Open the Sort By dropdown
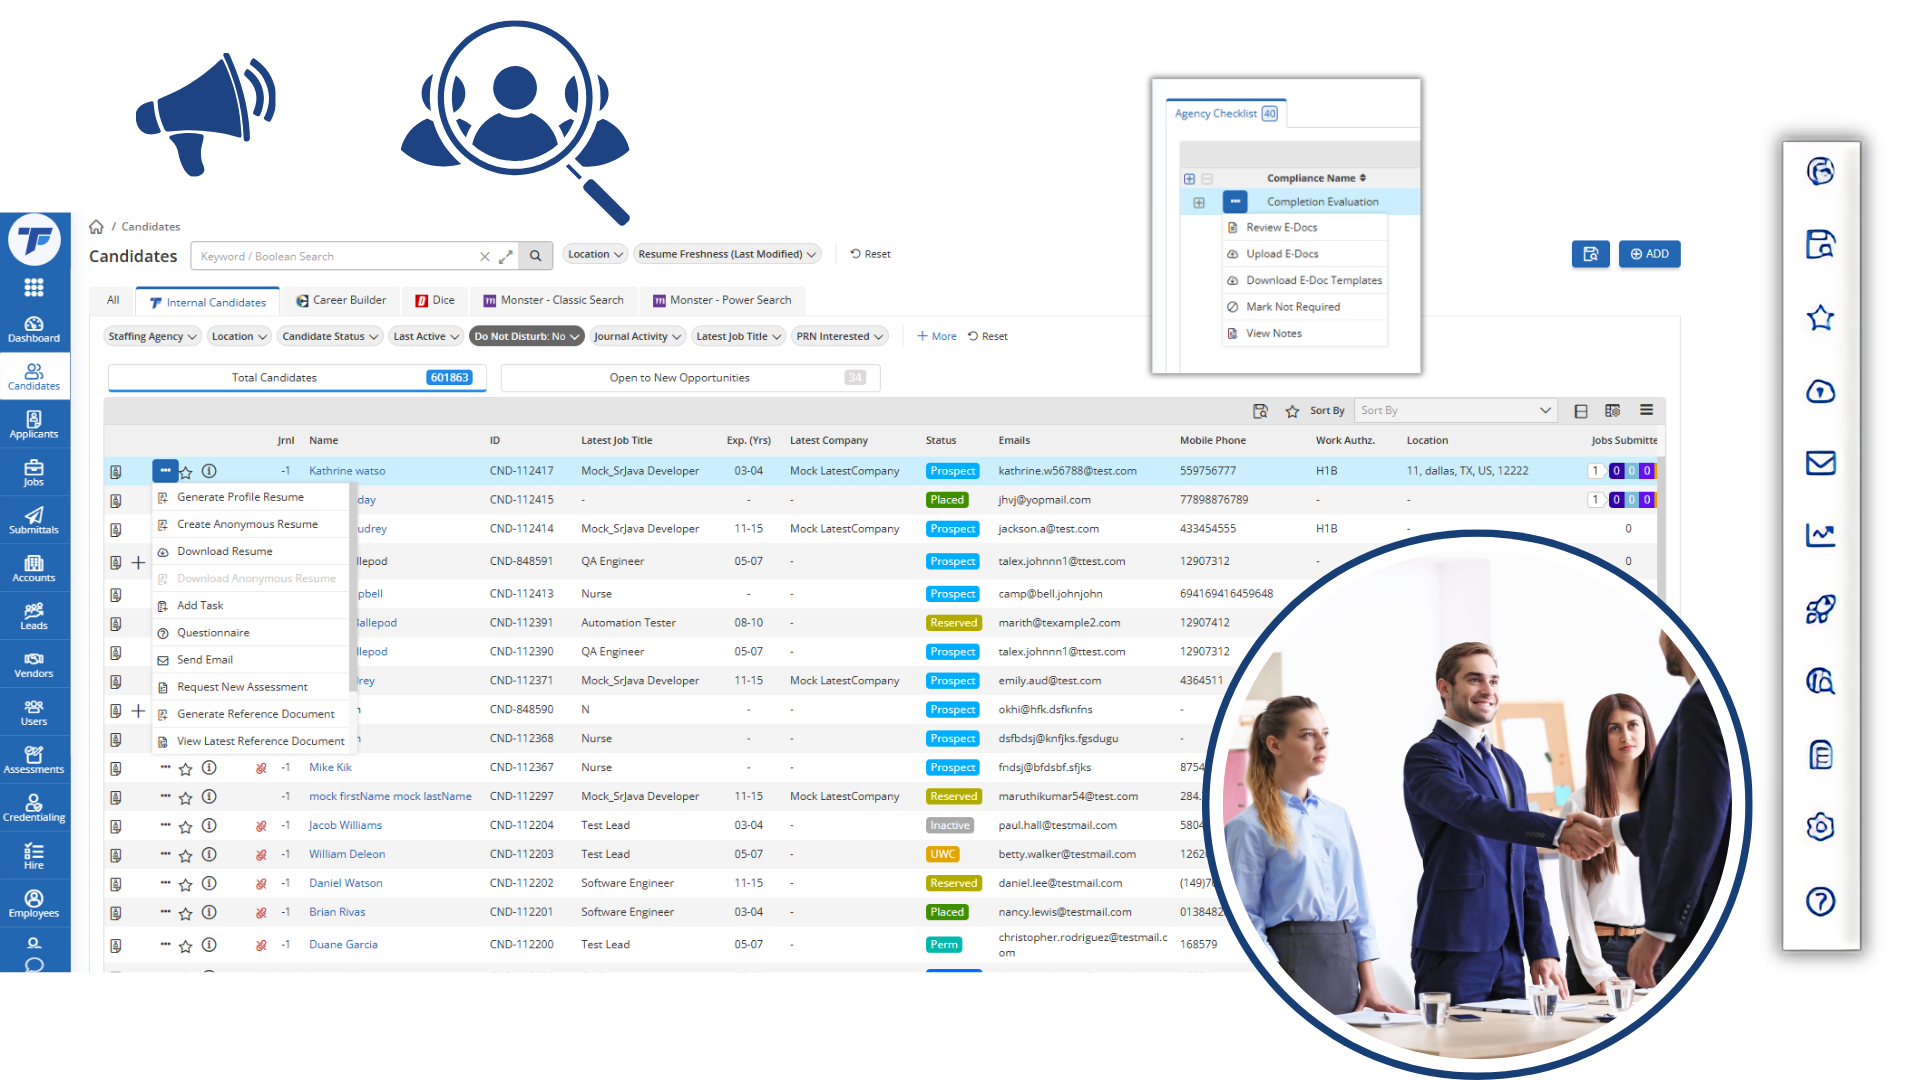The image size is (1920, 1080). click(1455, 410)
